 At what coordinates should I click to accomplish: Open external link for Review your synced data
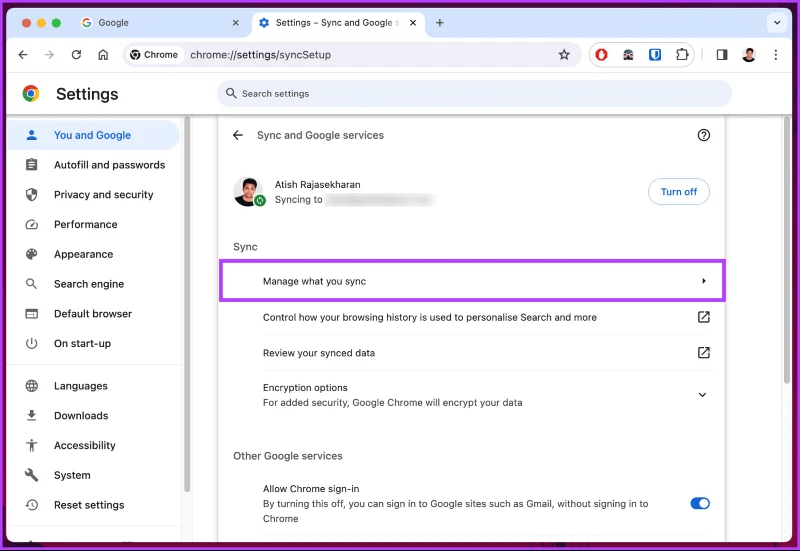point(704,353)
